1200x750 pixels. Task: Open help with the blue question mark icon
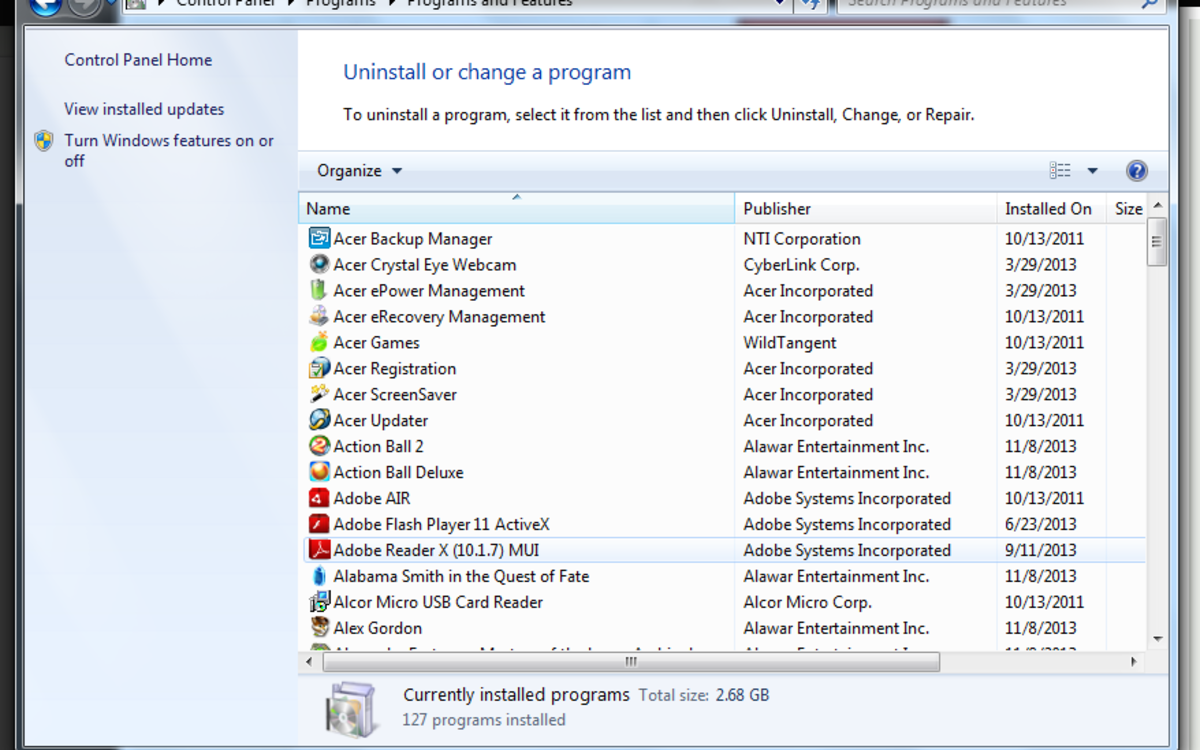pos(1136,171)
